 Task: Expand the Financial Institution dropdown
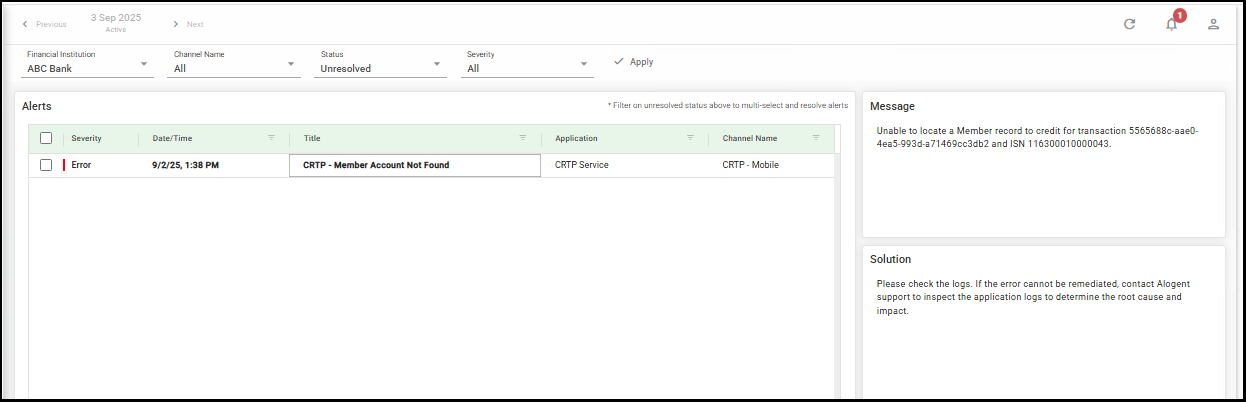pyautogui.click(x=145, y=64)
